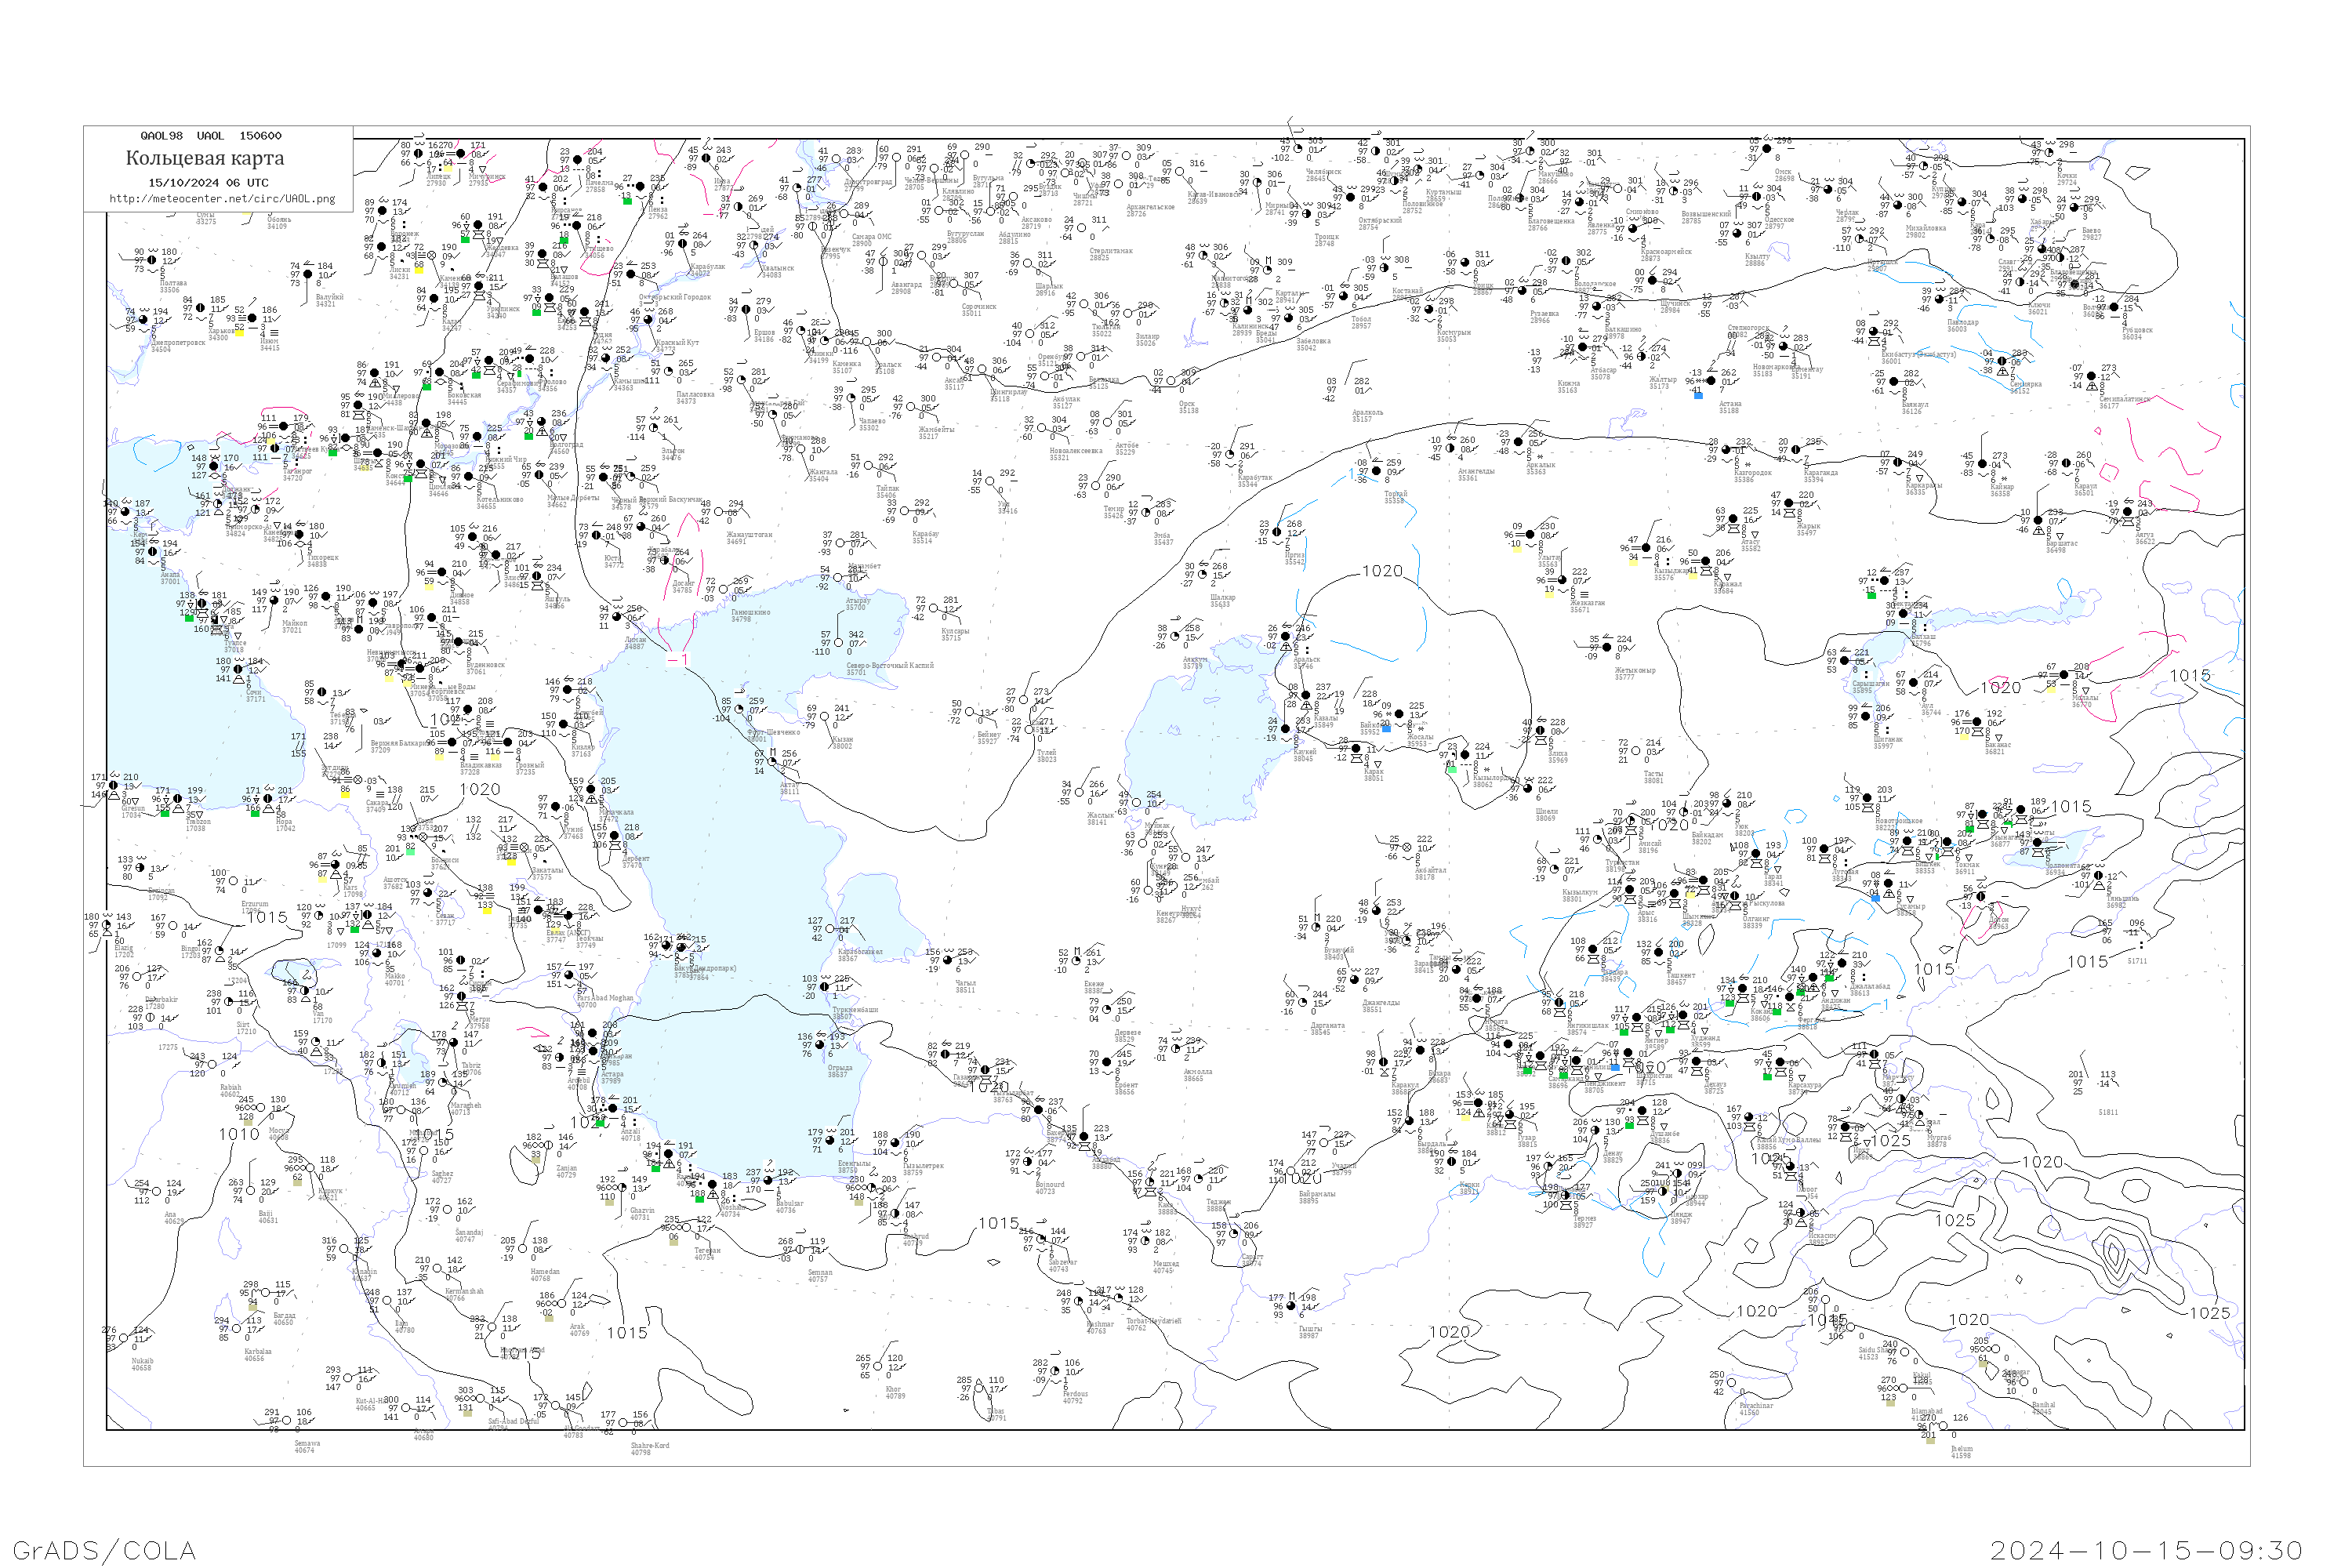Click the Форт-Шевченко station cloud-cover circle
This screenshot has width=2352, height=1568.
coord(739,709)
